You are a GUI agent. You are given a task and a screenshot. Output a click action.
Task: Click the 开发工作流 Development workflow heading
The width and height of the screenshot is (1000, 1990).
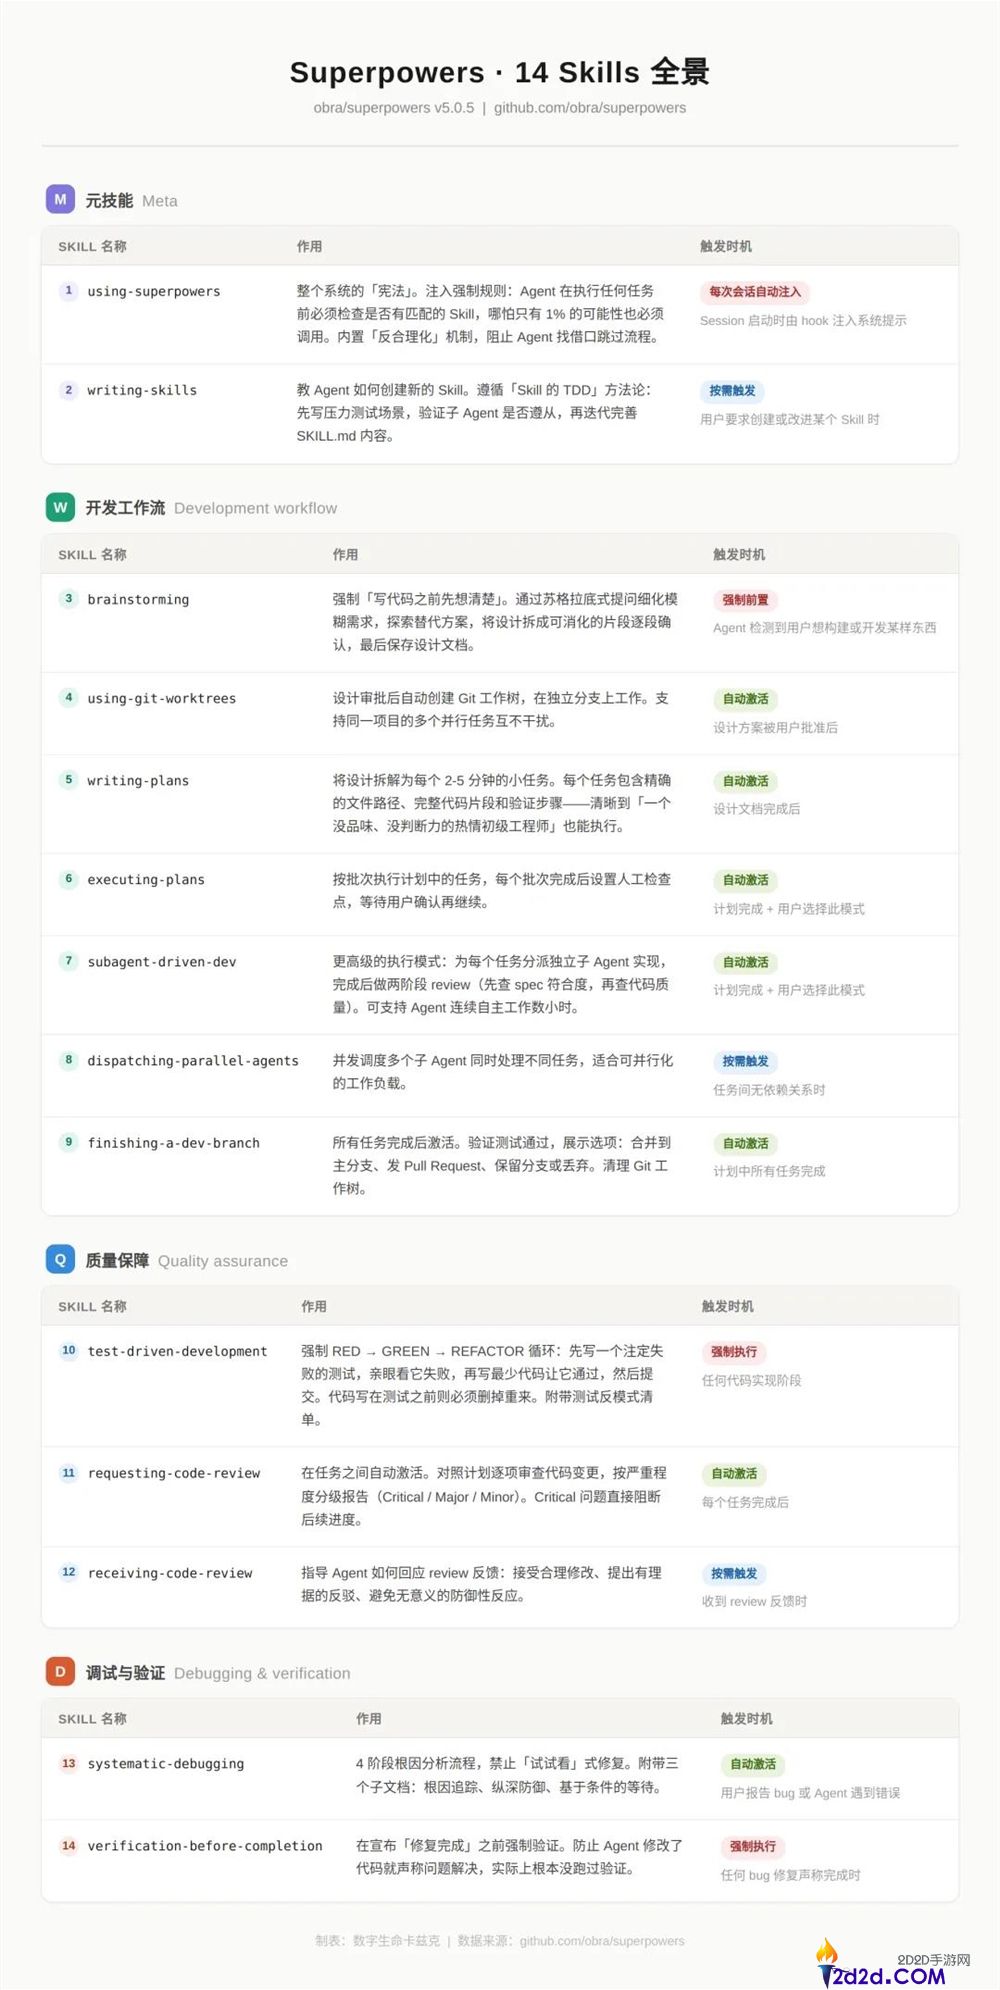(x=211, y=508)
